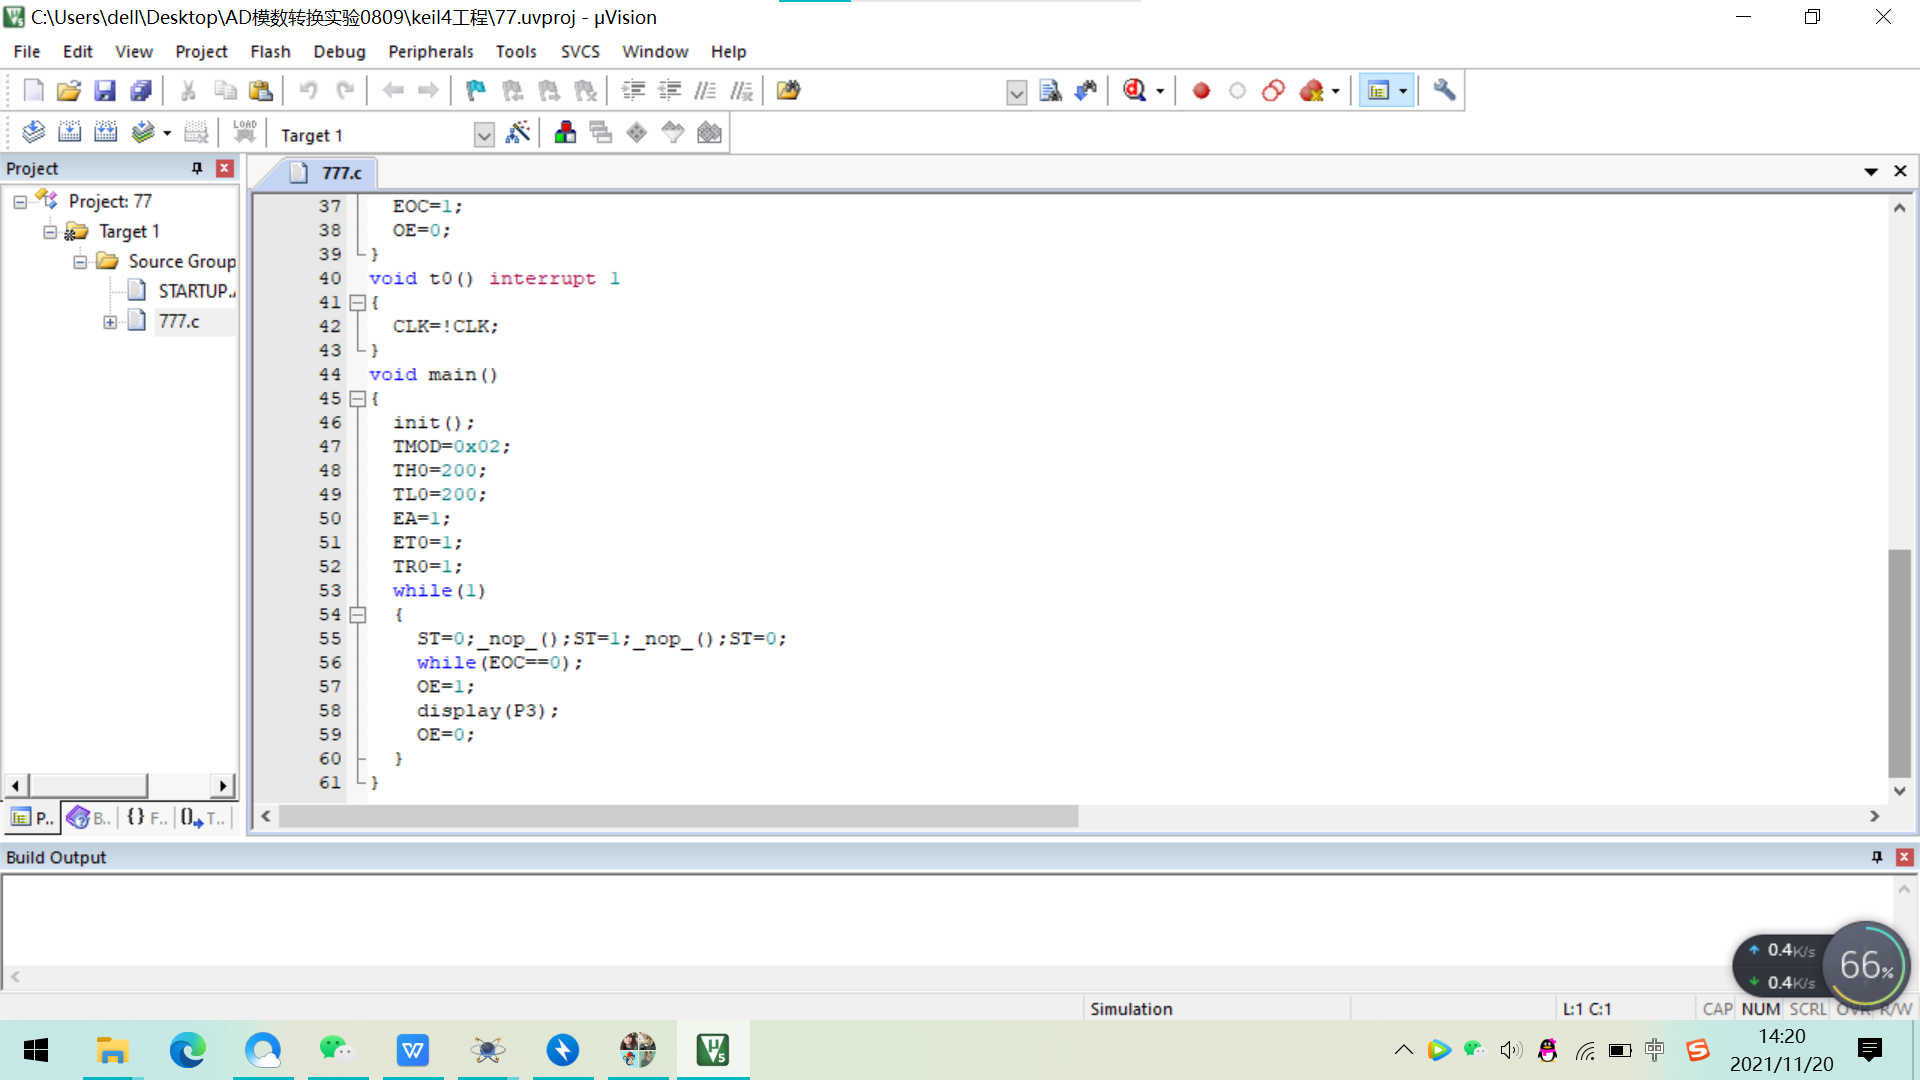Switch to the Templates panel tab
This screenshot has width=1920, height=1080.
tap(204, 818)
